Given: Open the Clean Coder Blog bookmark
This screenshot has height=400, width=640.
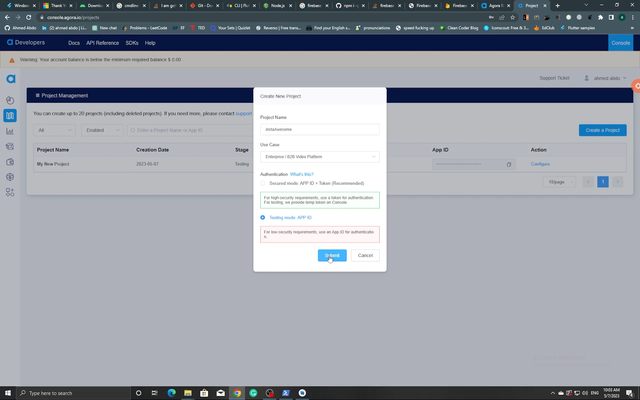Looking at the screenshot, I should (459, 28).
